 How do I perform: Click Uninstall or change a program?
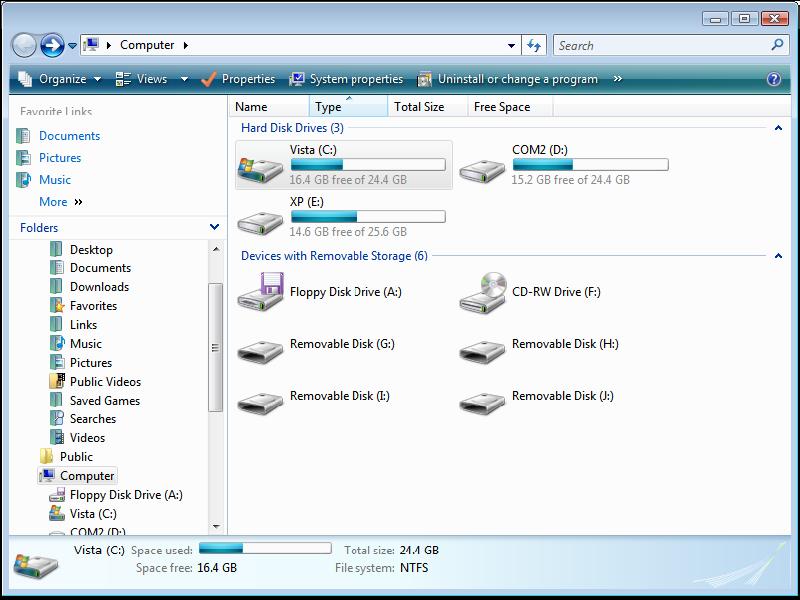(x=508, y=79)
